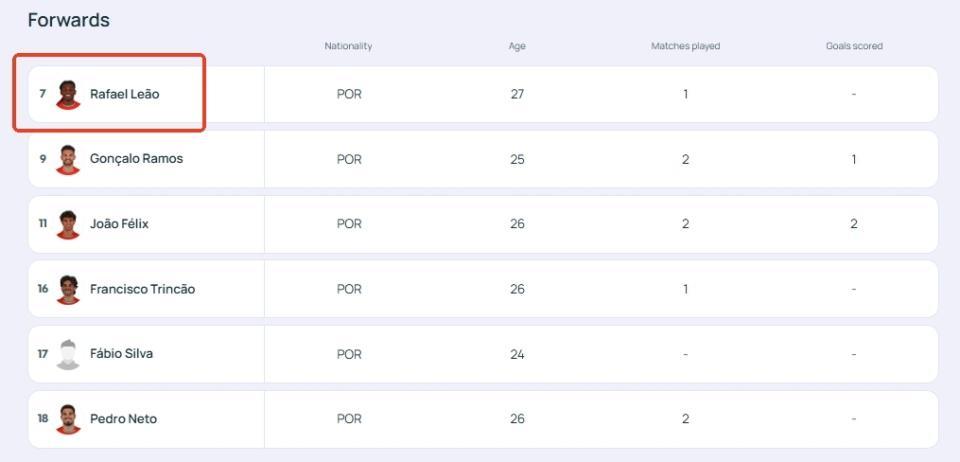Click the Goals scored column header

[x=854, y=46]
